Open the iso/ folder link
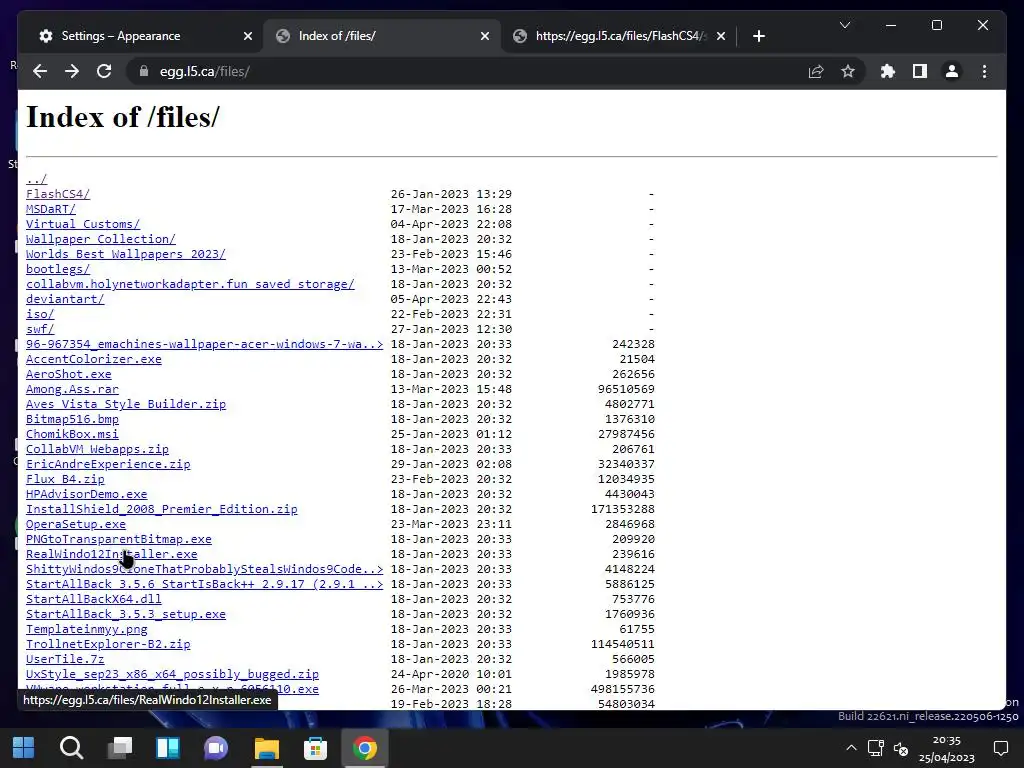The height and width of the screenshot is (768, 1024). pyautogui.click(x=40, y=314)
